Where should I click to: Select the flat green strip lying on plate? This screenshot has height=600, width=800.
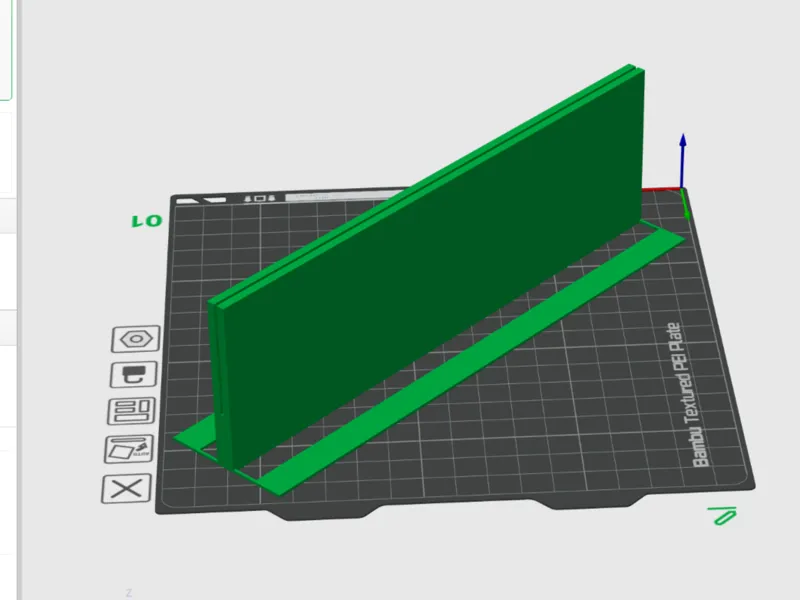pyautogui.click(x=474, y=360)
